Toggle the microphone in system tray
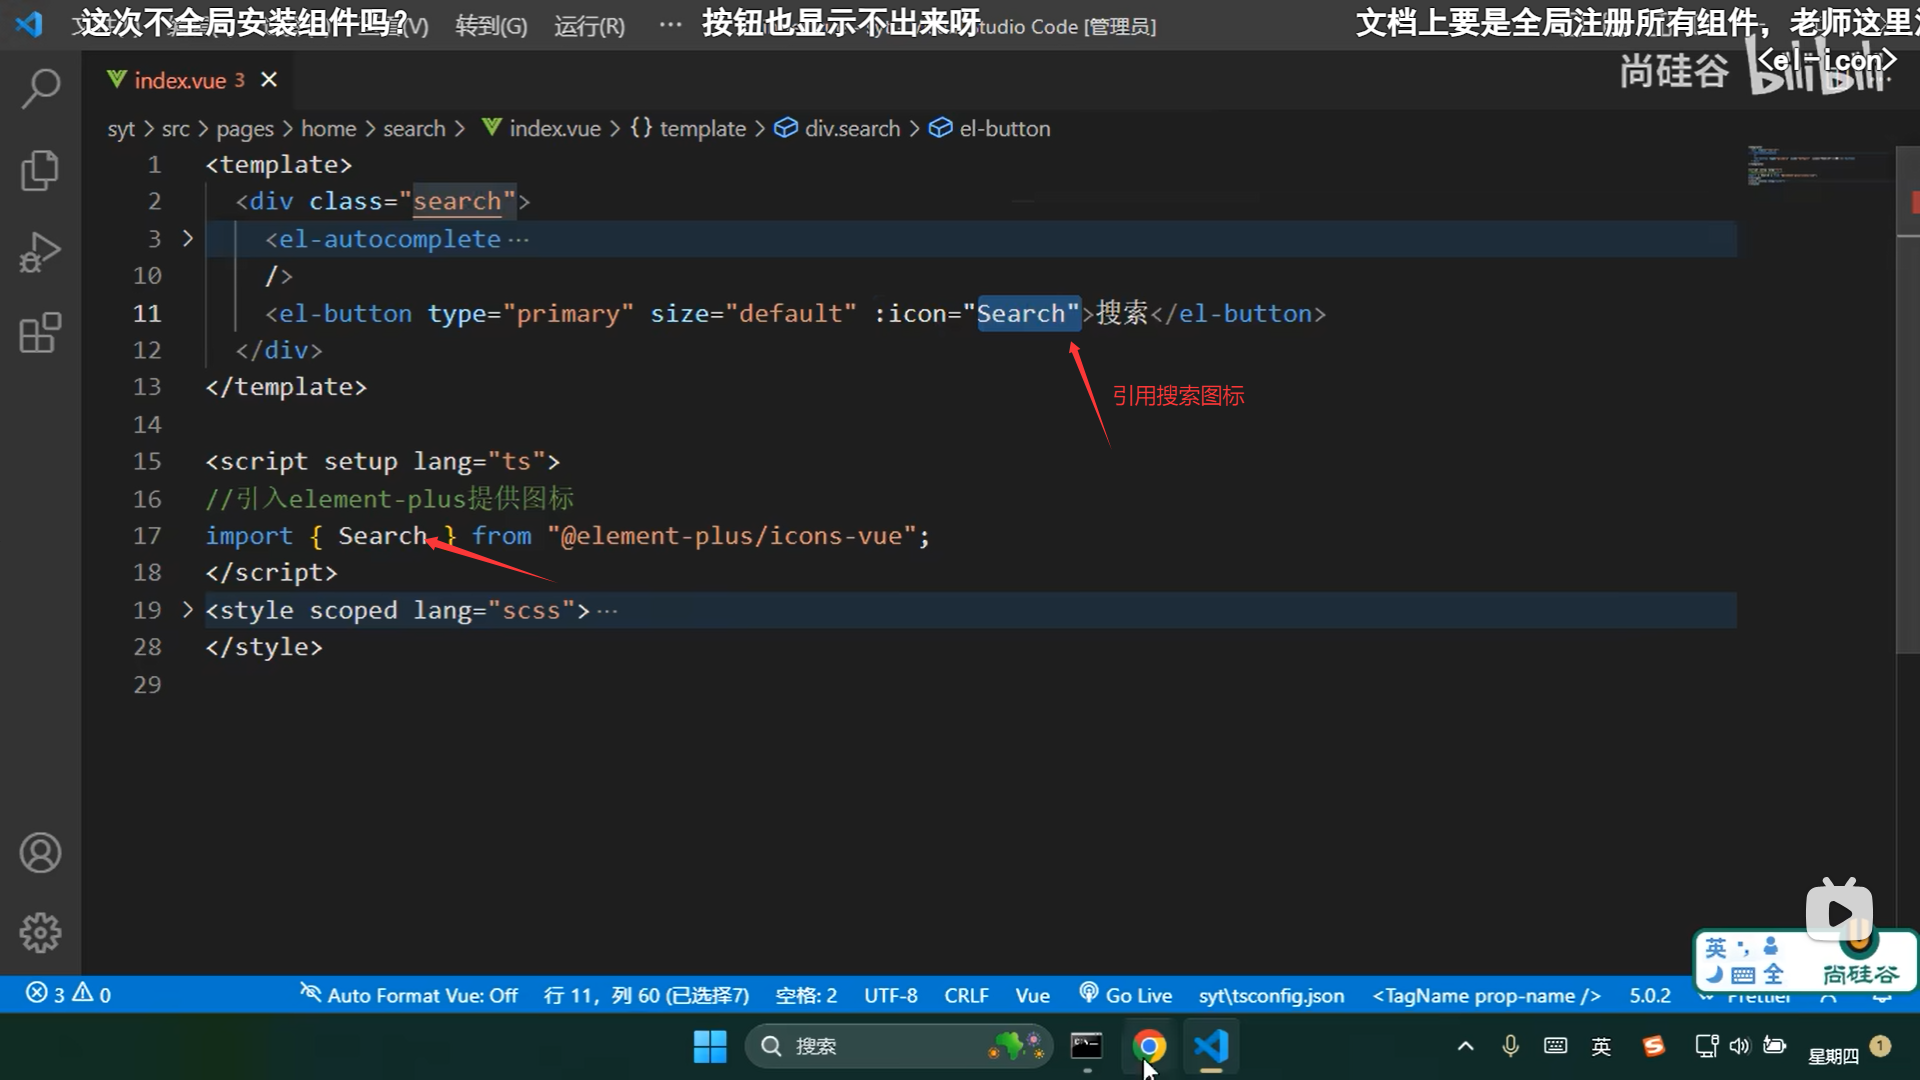This screenshot has height=1080, width=1920. [1510, 1046]
